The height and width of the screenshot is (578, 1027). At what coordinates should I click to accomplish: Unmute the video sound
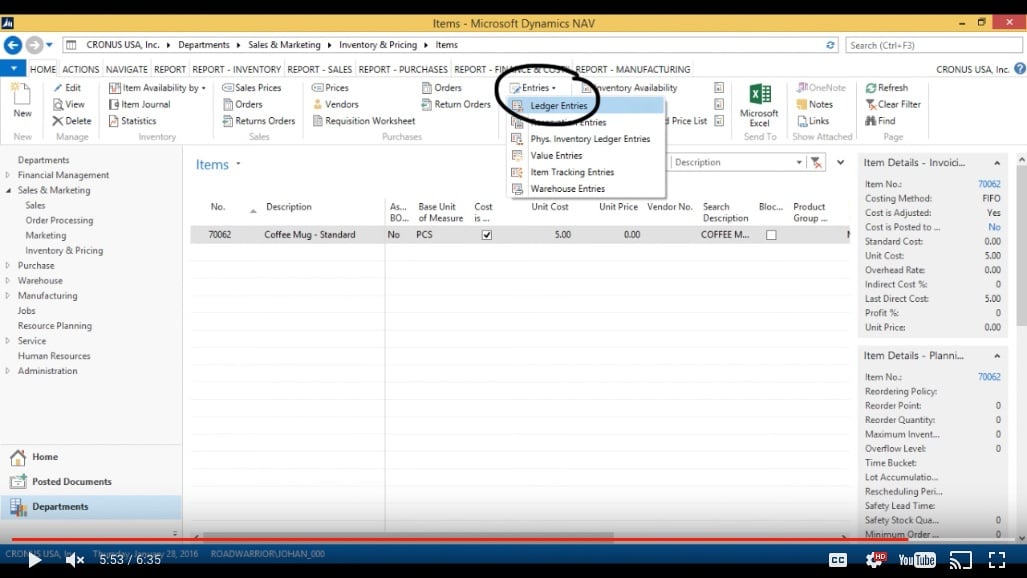(75, 560)
